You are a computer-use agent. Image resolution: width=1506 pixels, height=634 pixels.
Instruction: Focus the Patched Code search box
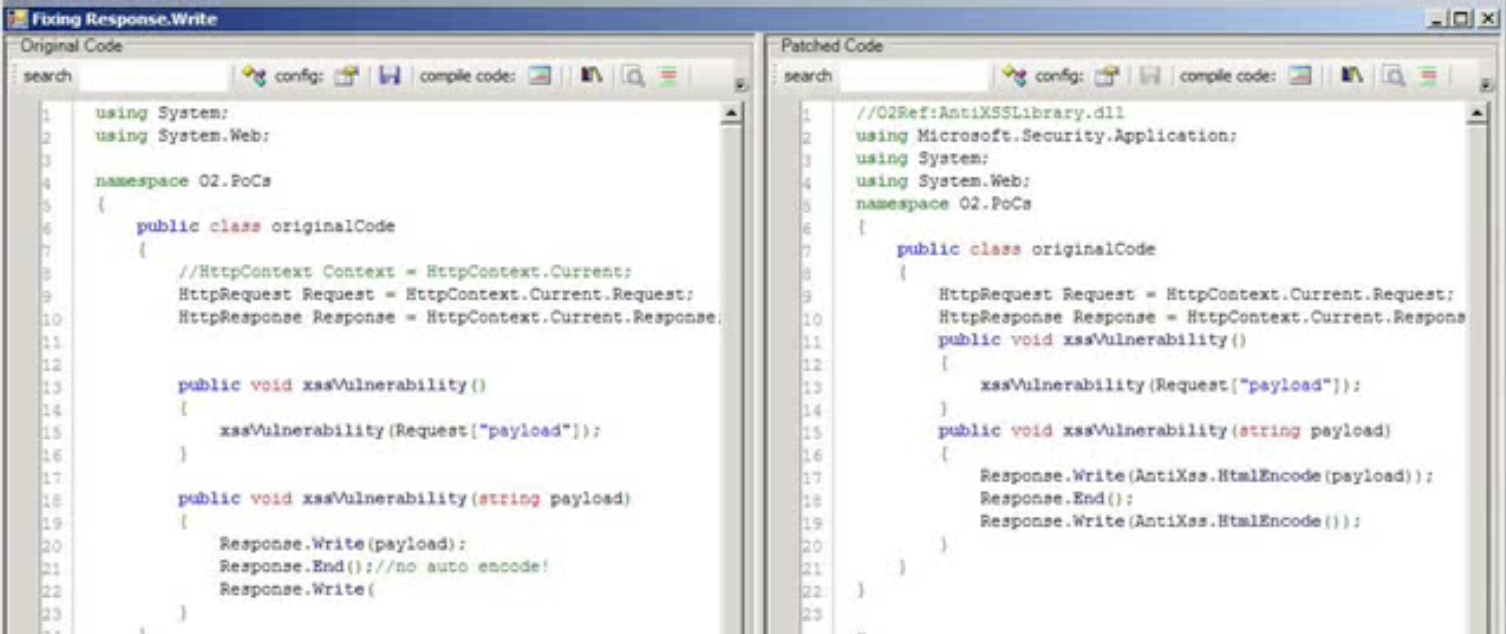914,76
